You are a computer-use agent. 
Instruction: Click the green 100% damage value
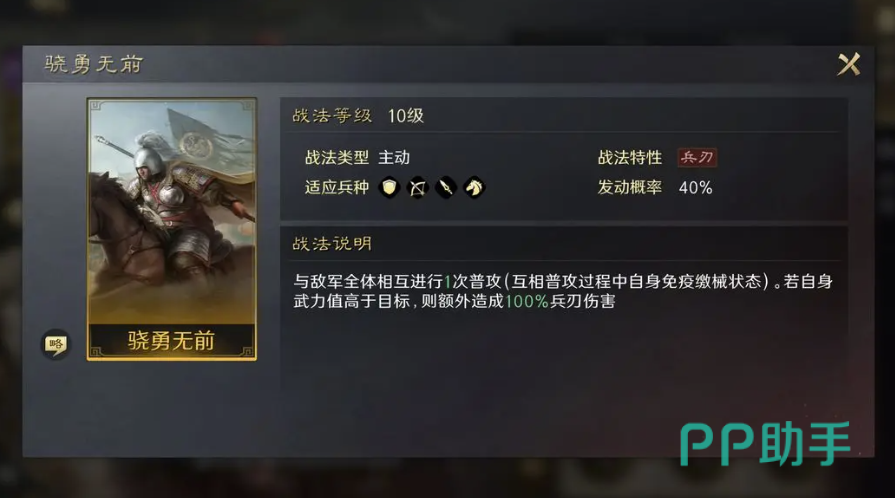(526, 301)
